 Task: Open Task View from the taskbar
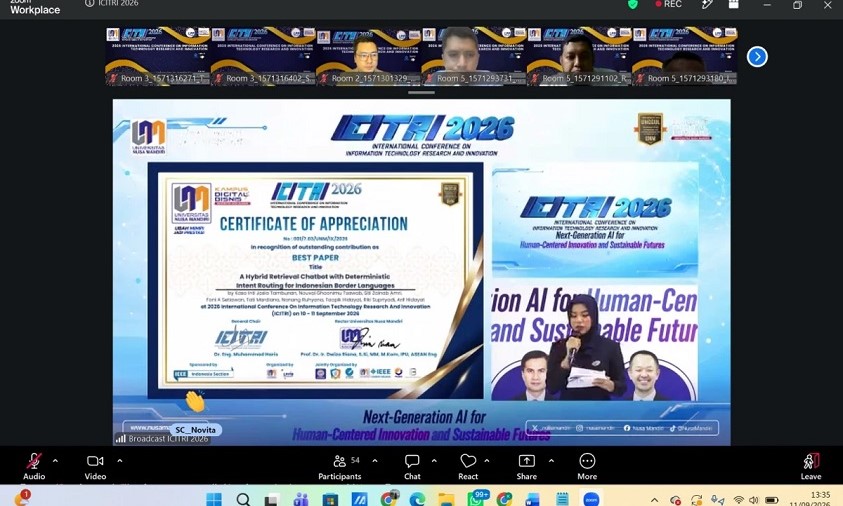(272, 500)
